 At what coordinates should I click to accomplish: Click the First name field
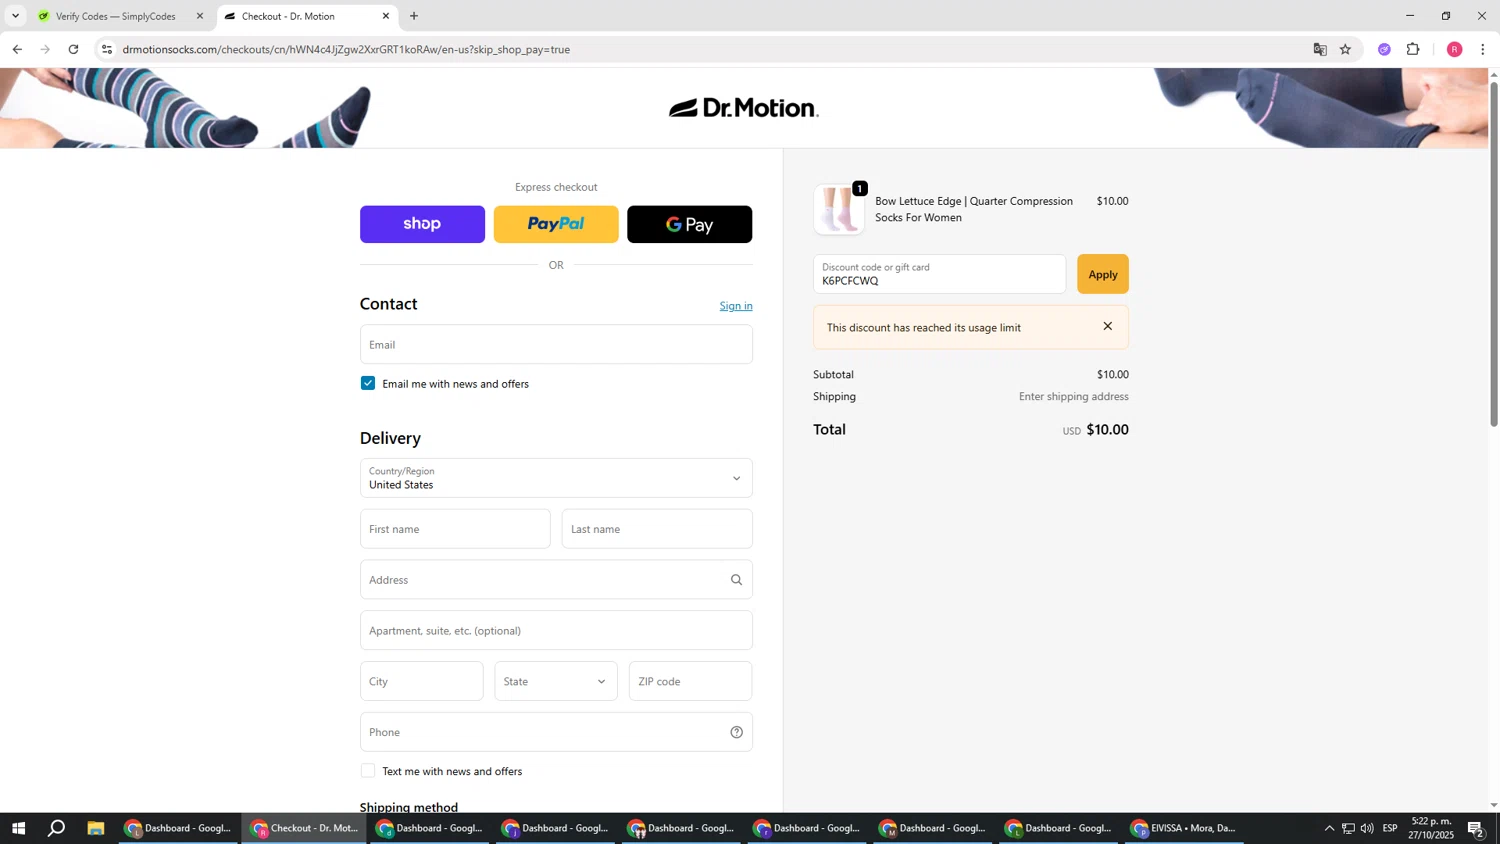click(x=455, y=529)
